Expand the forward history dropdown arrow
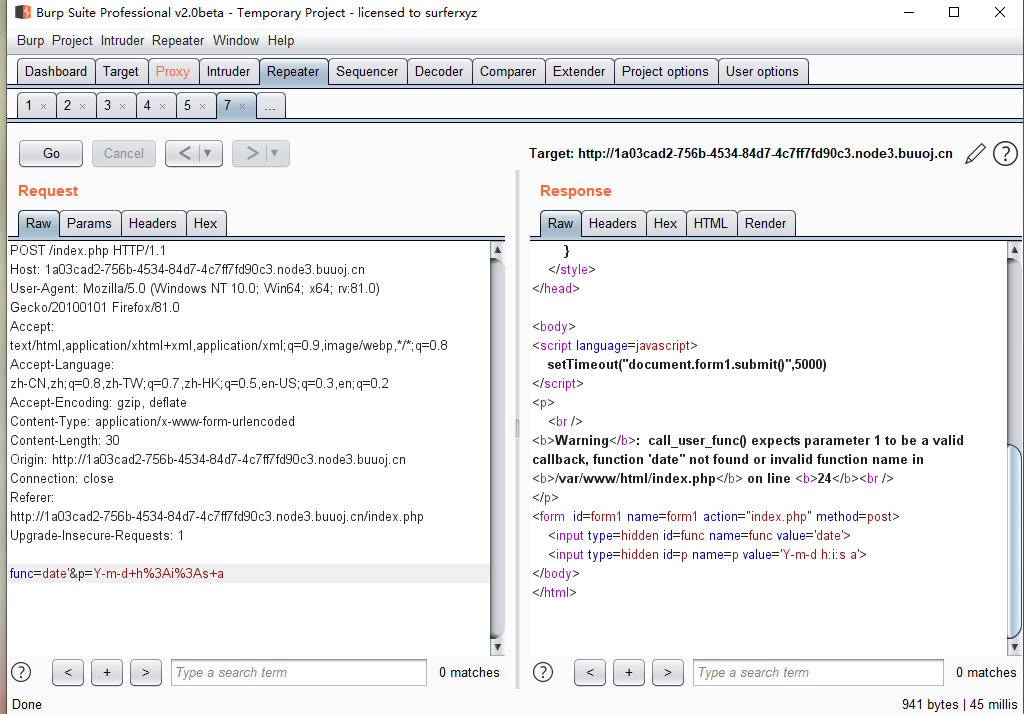The width and height of the screenshot is (1024, 714). coord(275,154)
